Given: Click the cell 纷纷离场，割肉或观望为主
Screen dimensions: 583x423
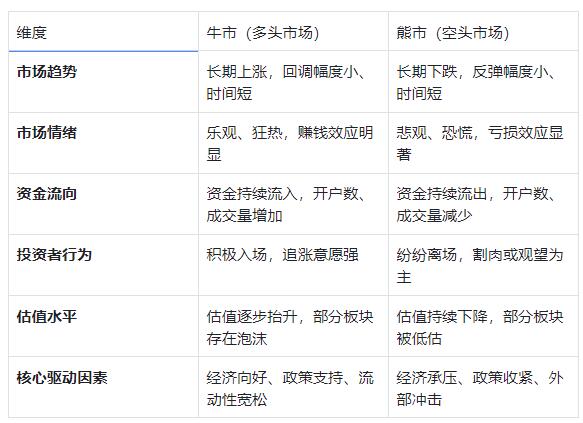Looking at the screenshot, I should coord(483,265).
